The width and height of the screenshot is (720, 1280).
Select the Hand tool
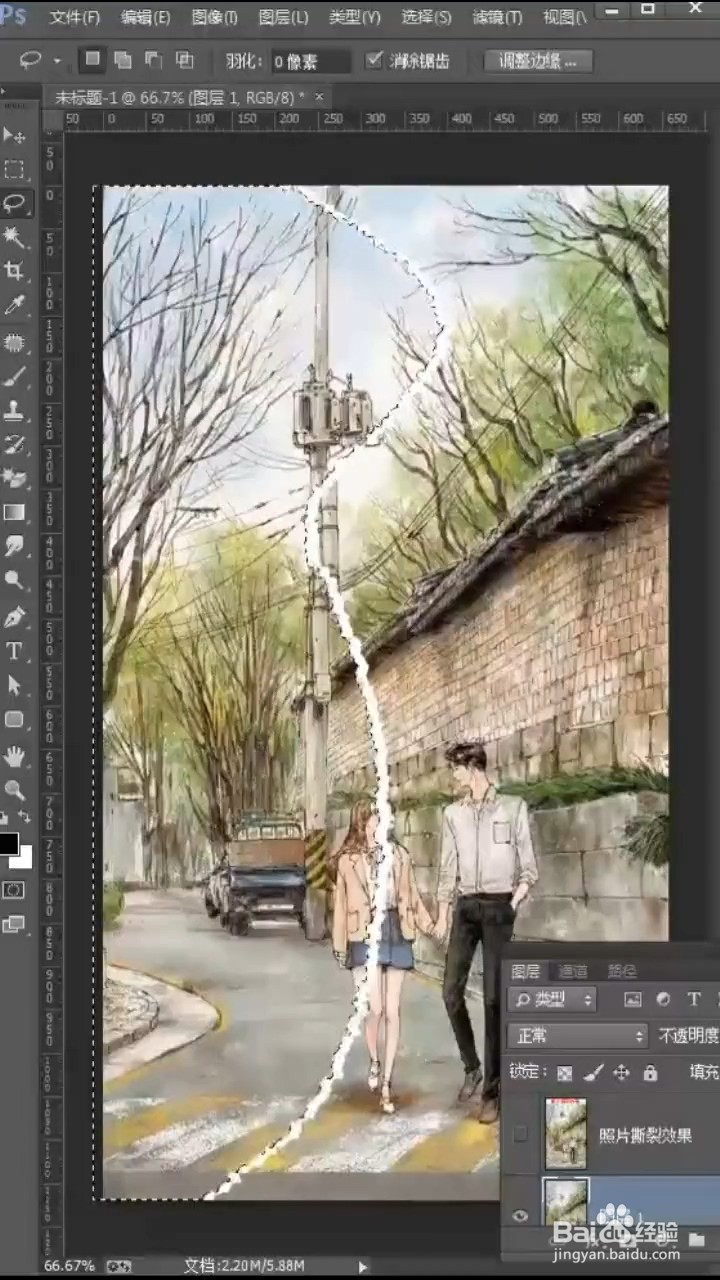pos(14,756)
